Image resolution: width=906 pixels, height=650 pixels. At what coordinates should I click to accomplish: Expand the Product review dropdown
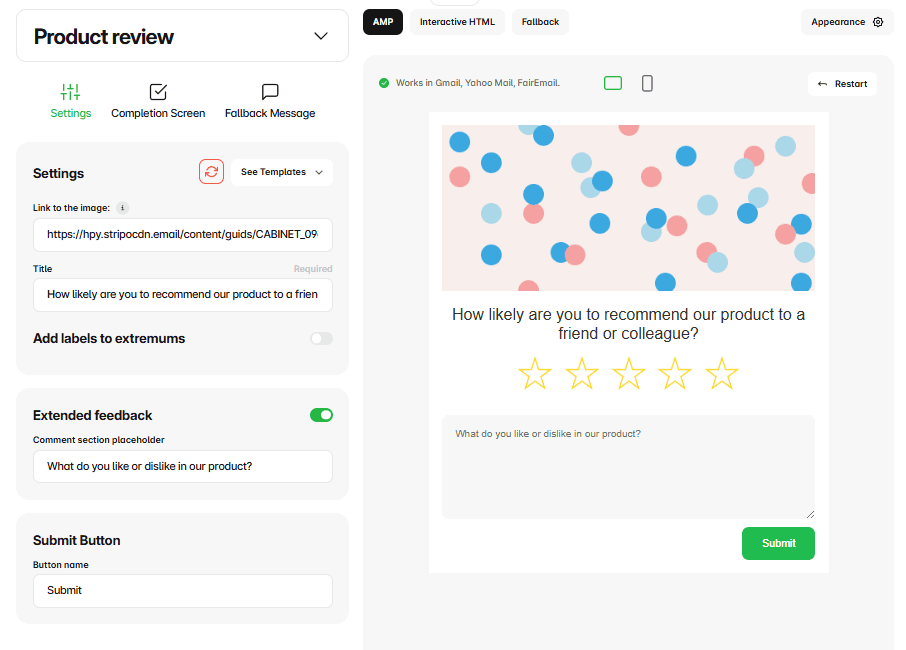(x=321, y=35)
